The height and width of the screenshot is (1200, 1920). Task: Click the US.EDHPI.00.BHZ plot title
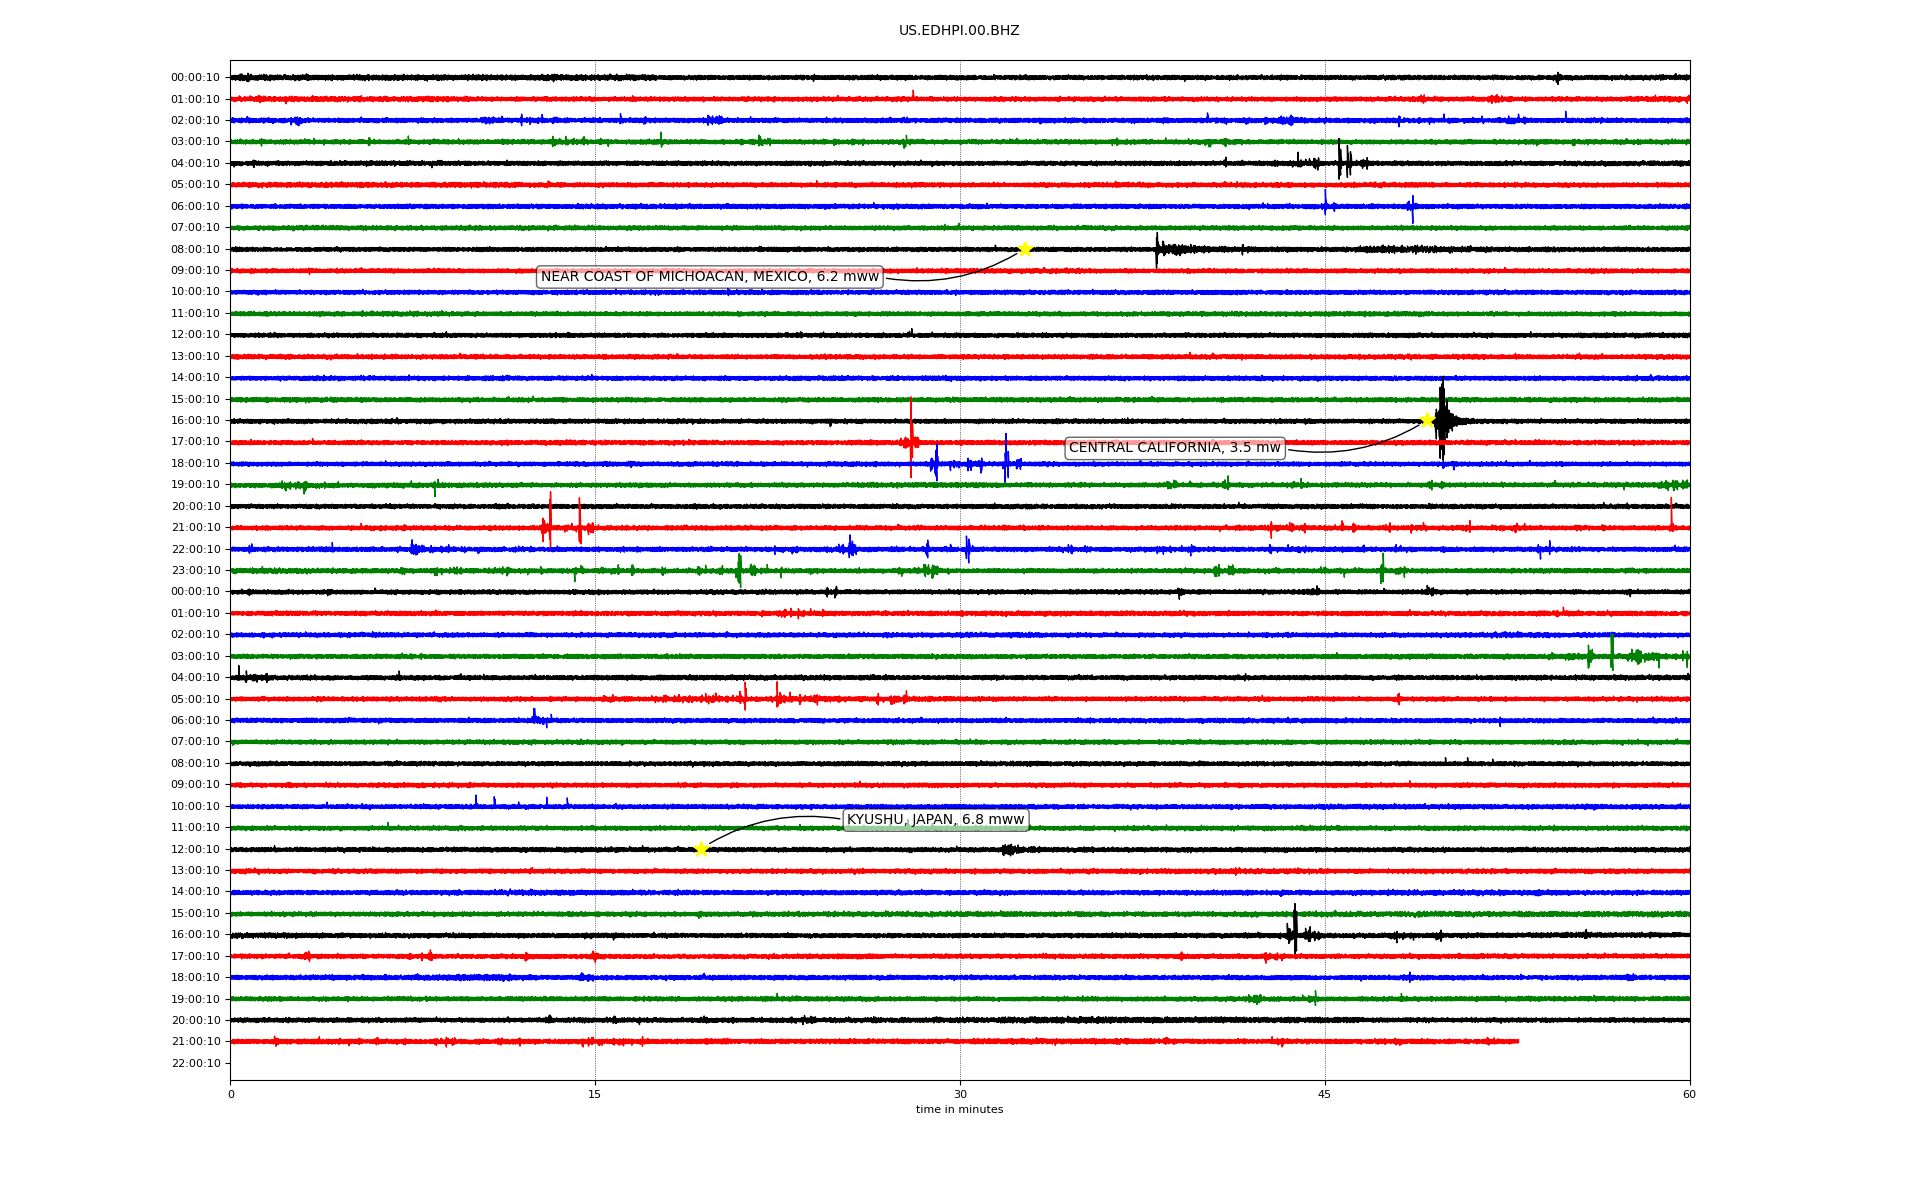[x=959, y=31]
